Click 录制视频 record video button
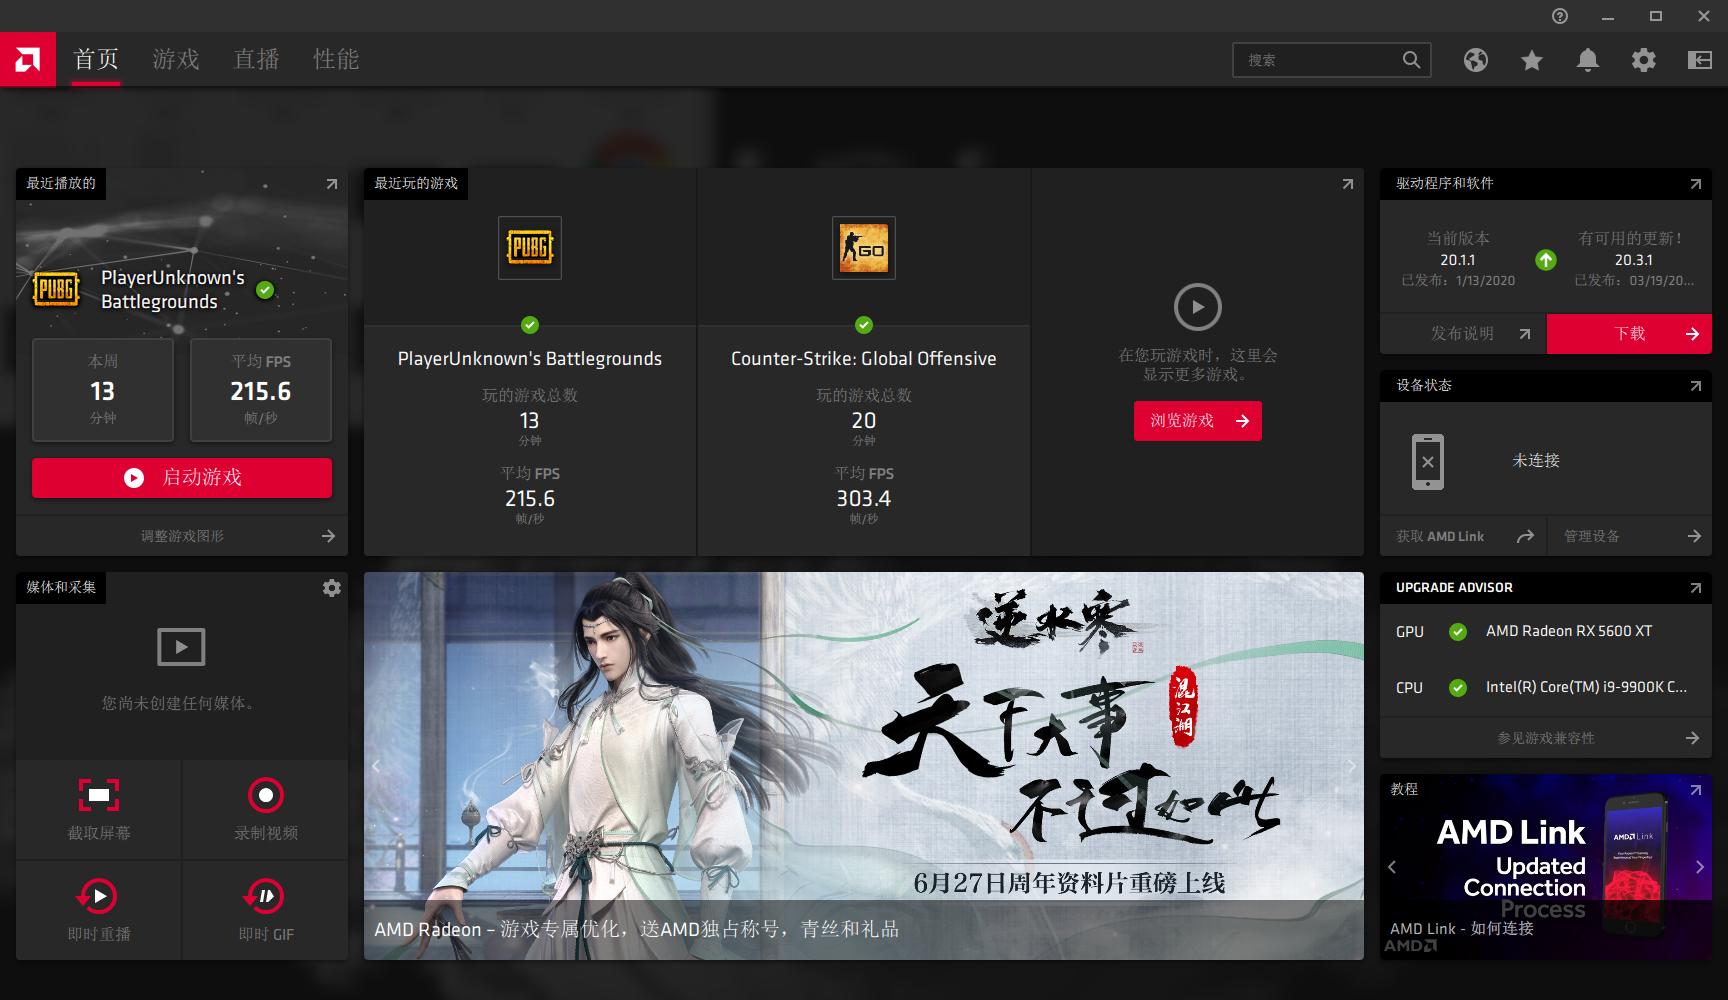 (x=266, y=810)
